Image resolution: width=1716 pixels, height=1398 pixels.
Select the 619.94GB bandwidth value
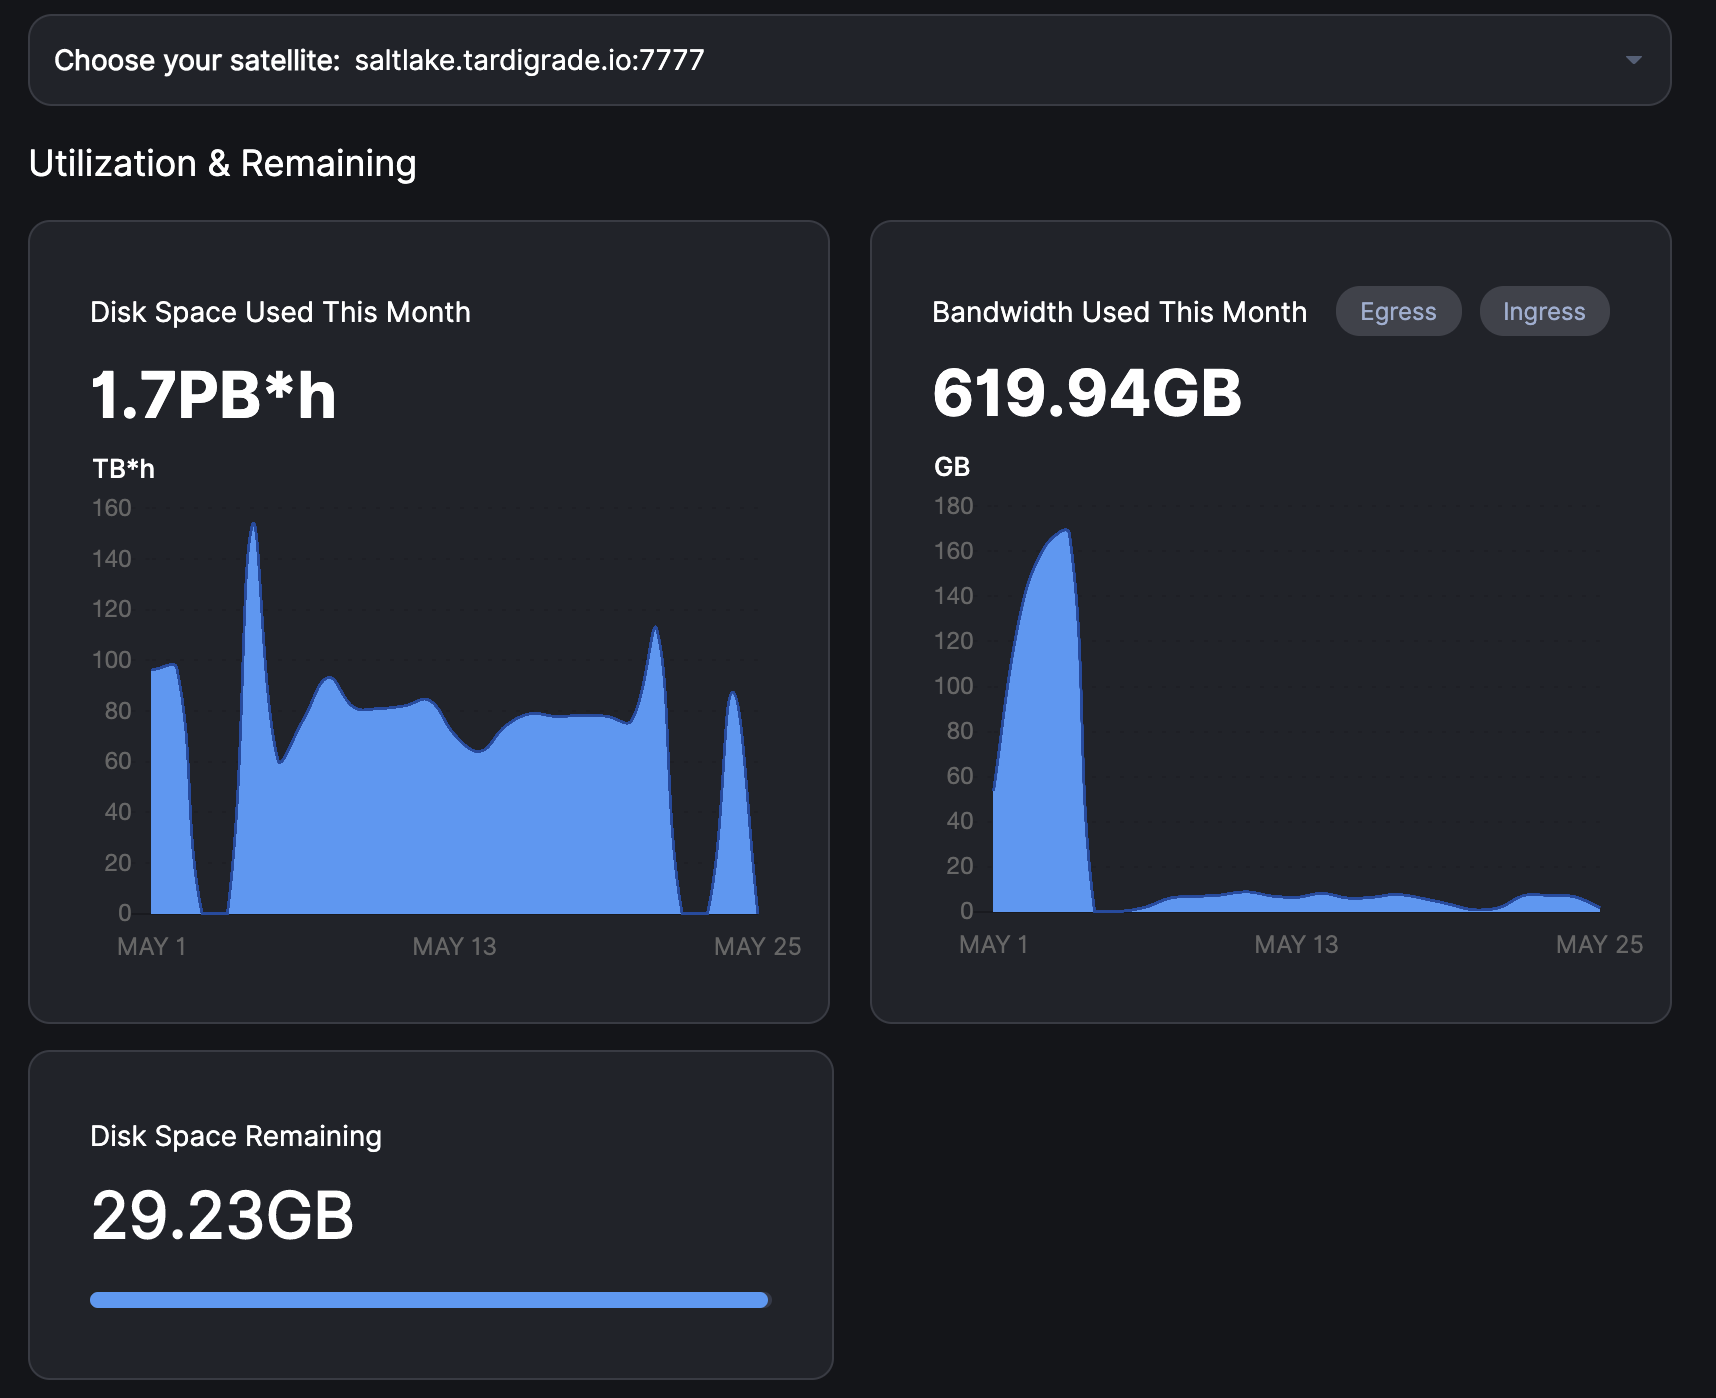(1087, 393)
